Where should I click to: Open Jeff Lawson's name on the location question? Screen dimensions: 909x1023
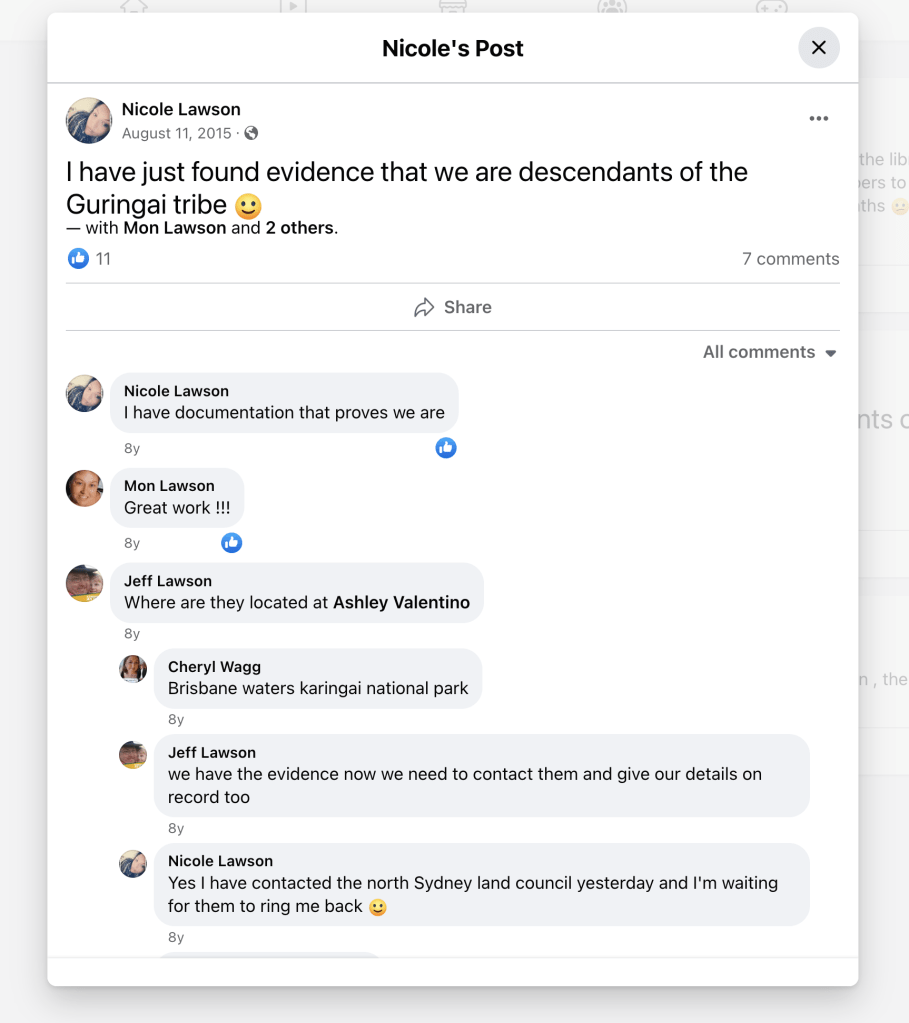pos(168,581)
